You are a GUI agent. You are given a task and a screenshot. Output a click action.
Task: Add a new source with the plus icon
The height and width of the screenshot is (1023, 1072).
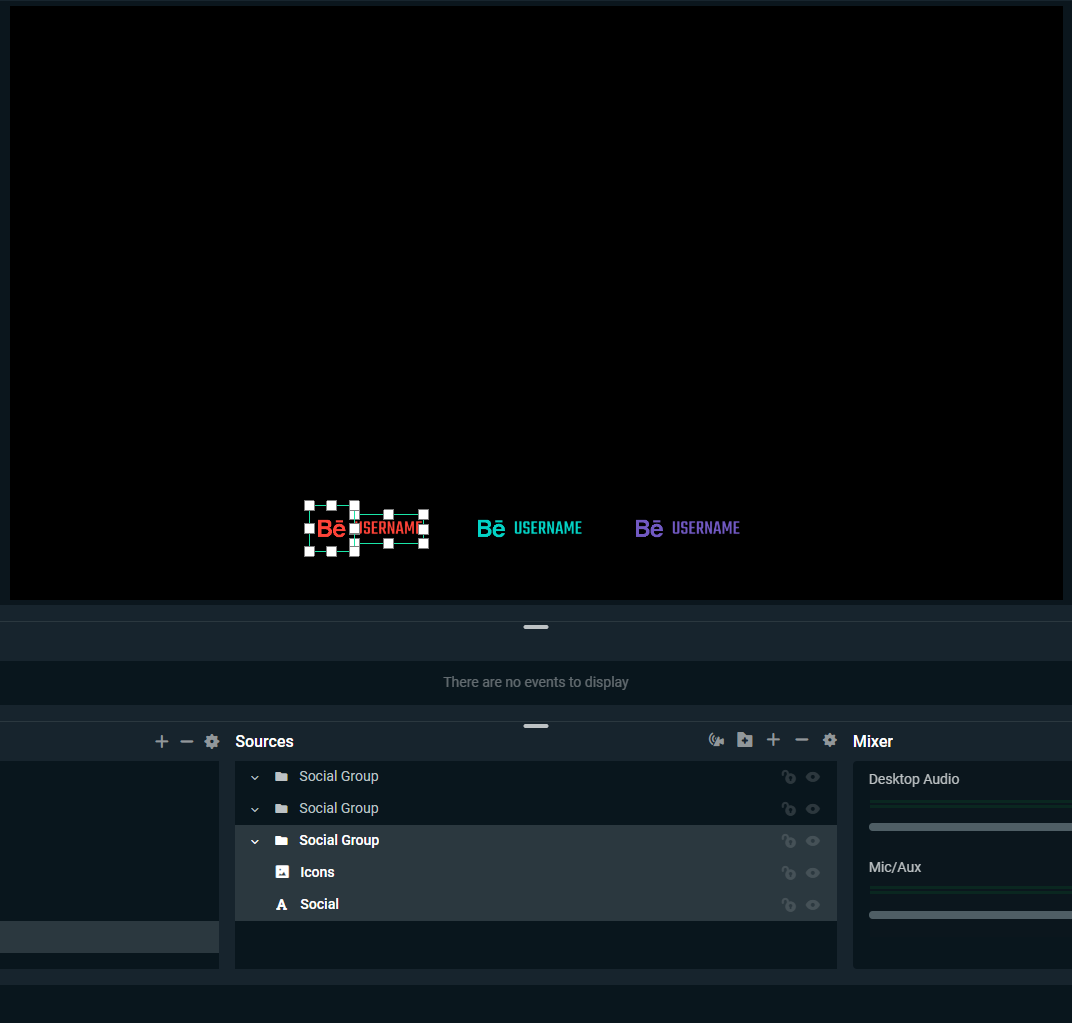[773, 740]
